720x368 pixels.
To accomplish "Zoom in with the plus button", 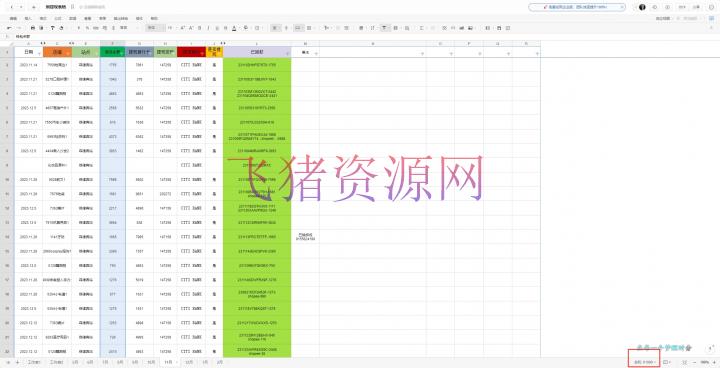I will click(714, 362).
